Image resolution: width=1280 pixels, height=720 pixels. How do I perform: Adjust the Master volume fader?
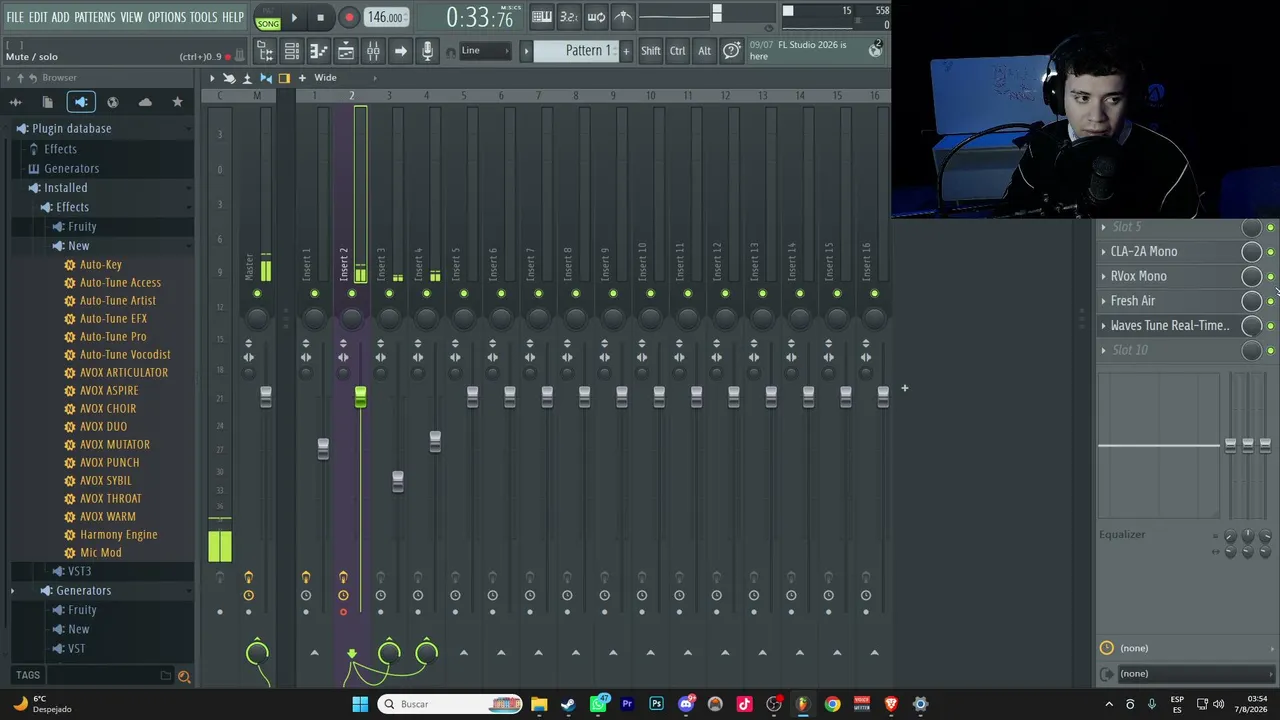pyautogui.click(x=266, y=397)
